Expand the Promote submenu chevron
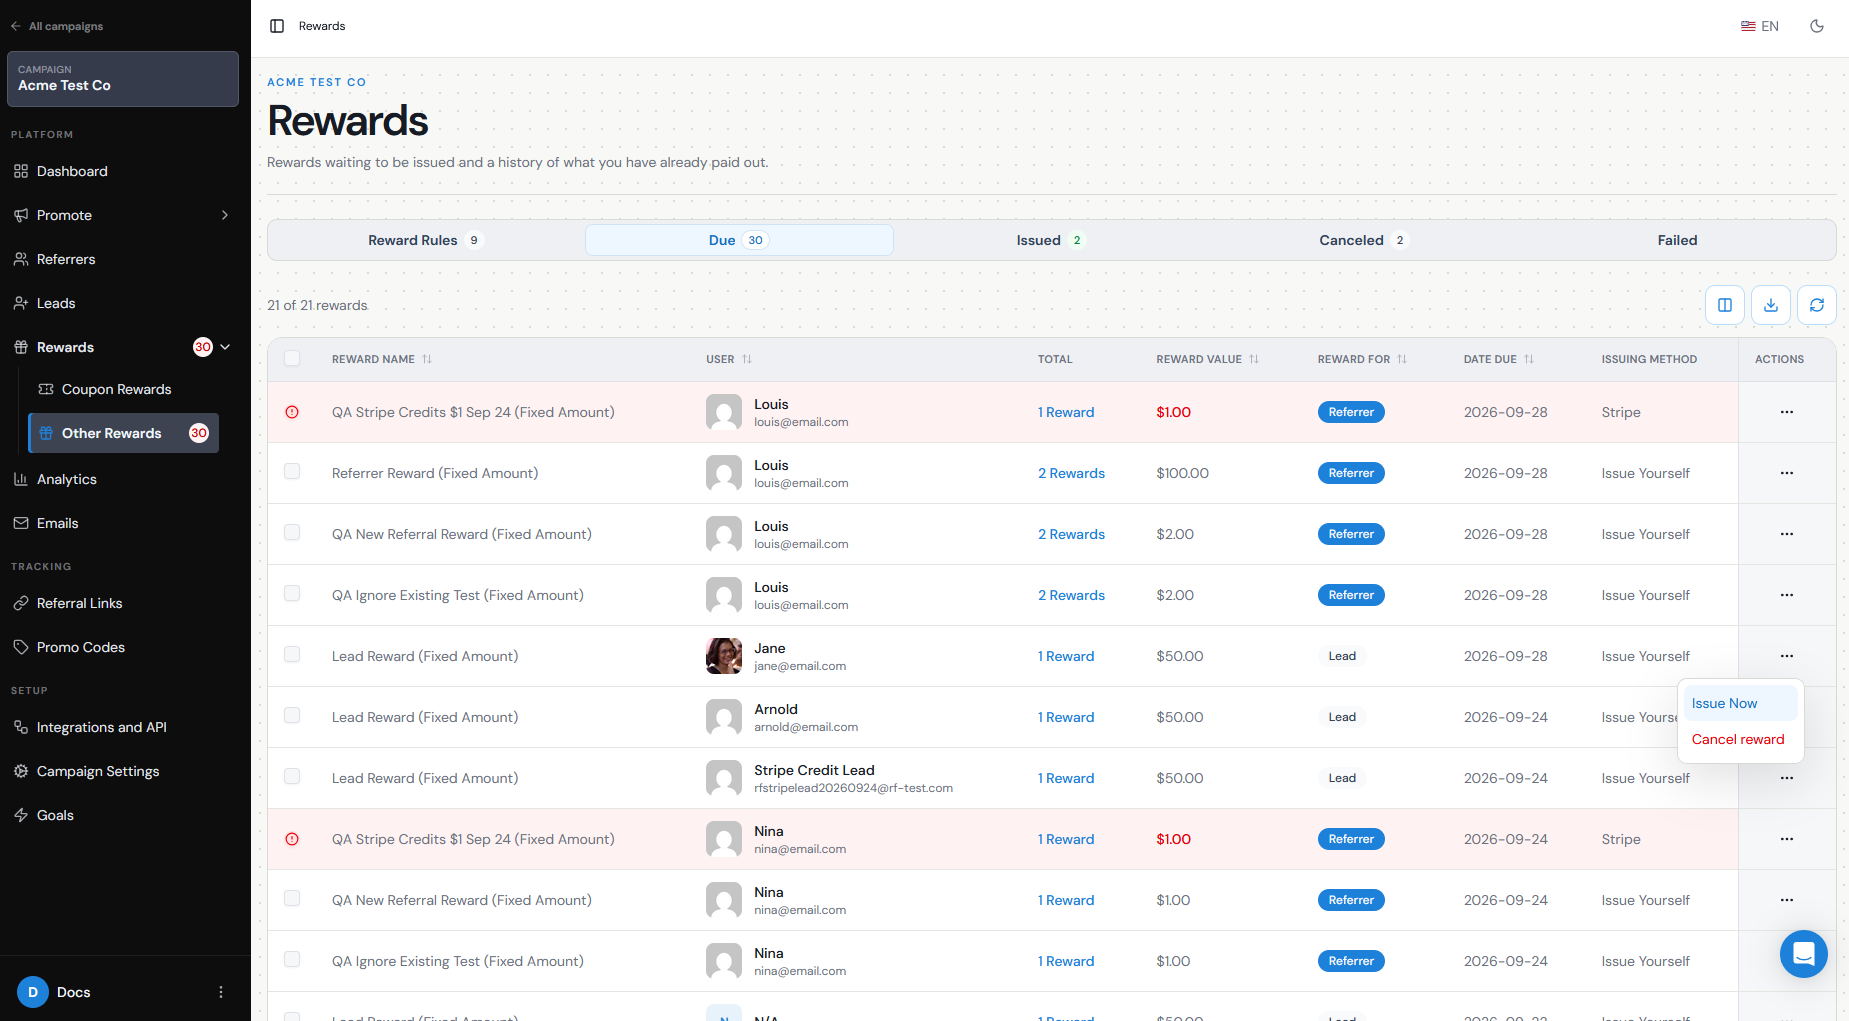Screen dimensions: 1849x1021 225,215
